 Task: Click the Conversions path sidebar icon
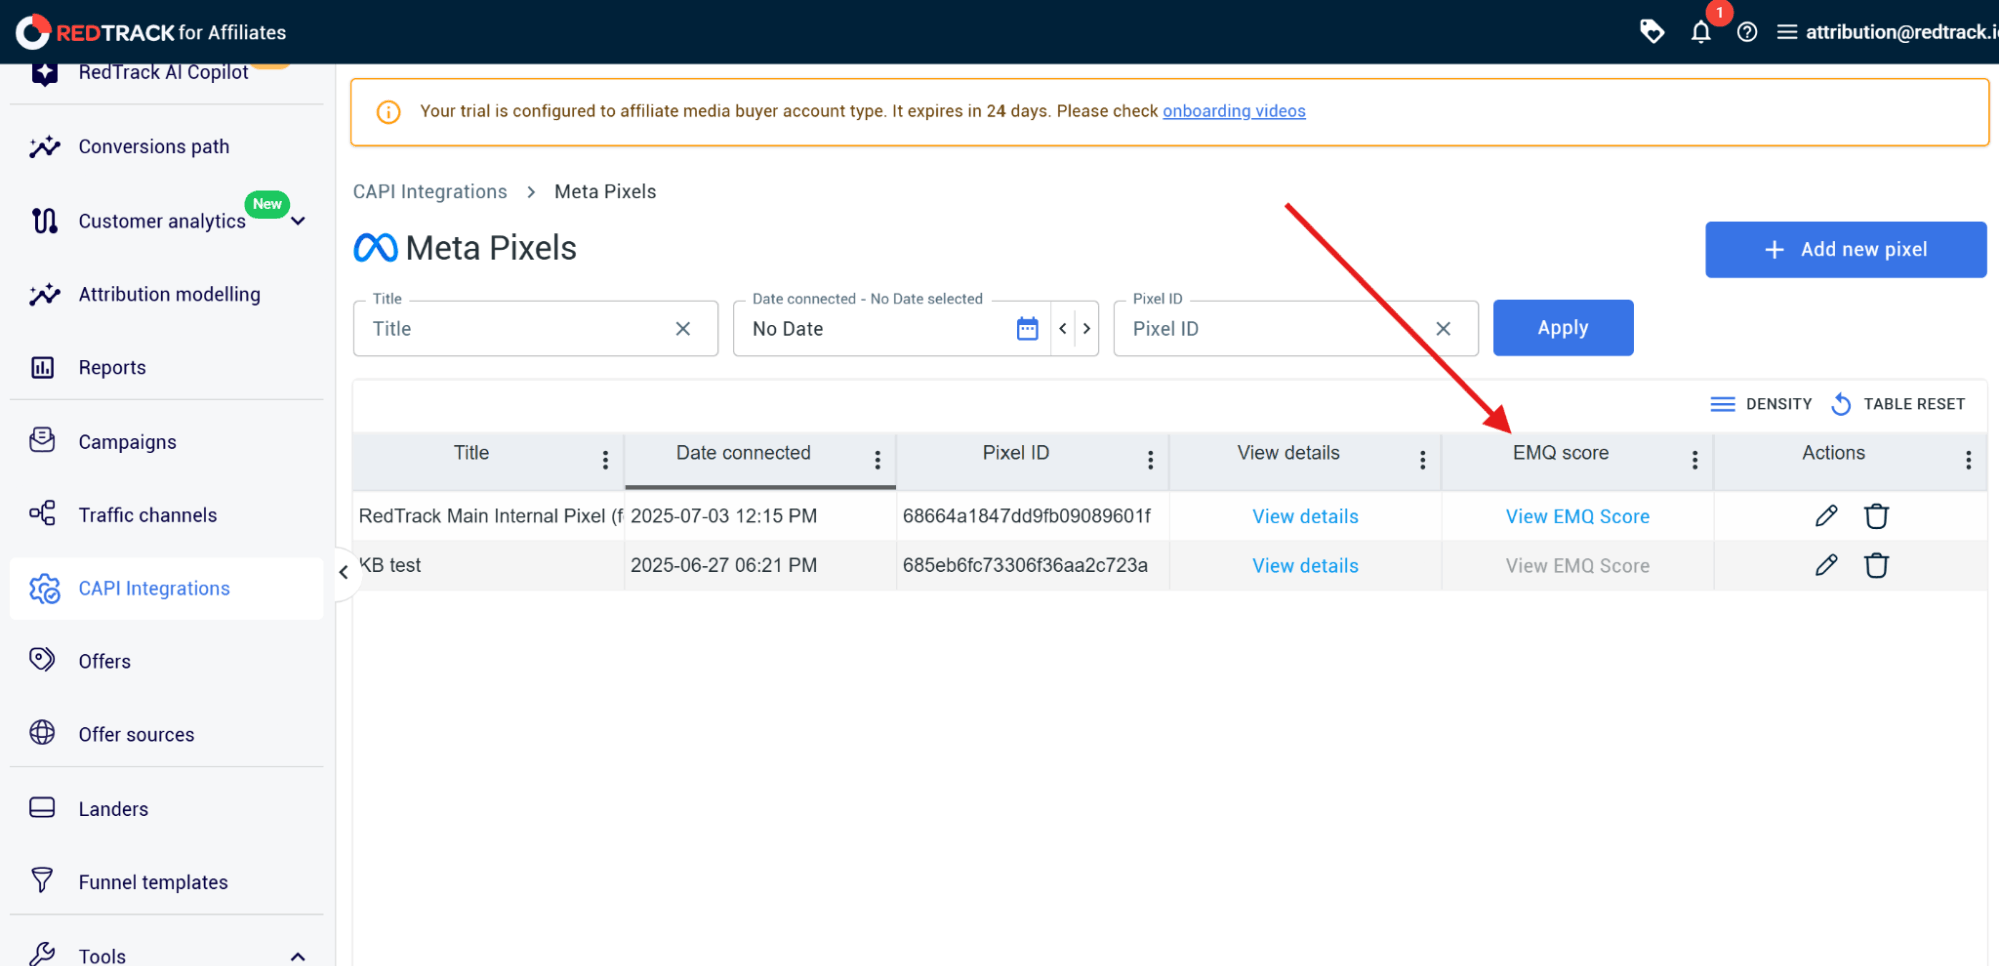click(44, 147)
